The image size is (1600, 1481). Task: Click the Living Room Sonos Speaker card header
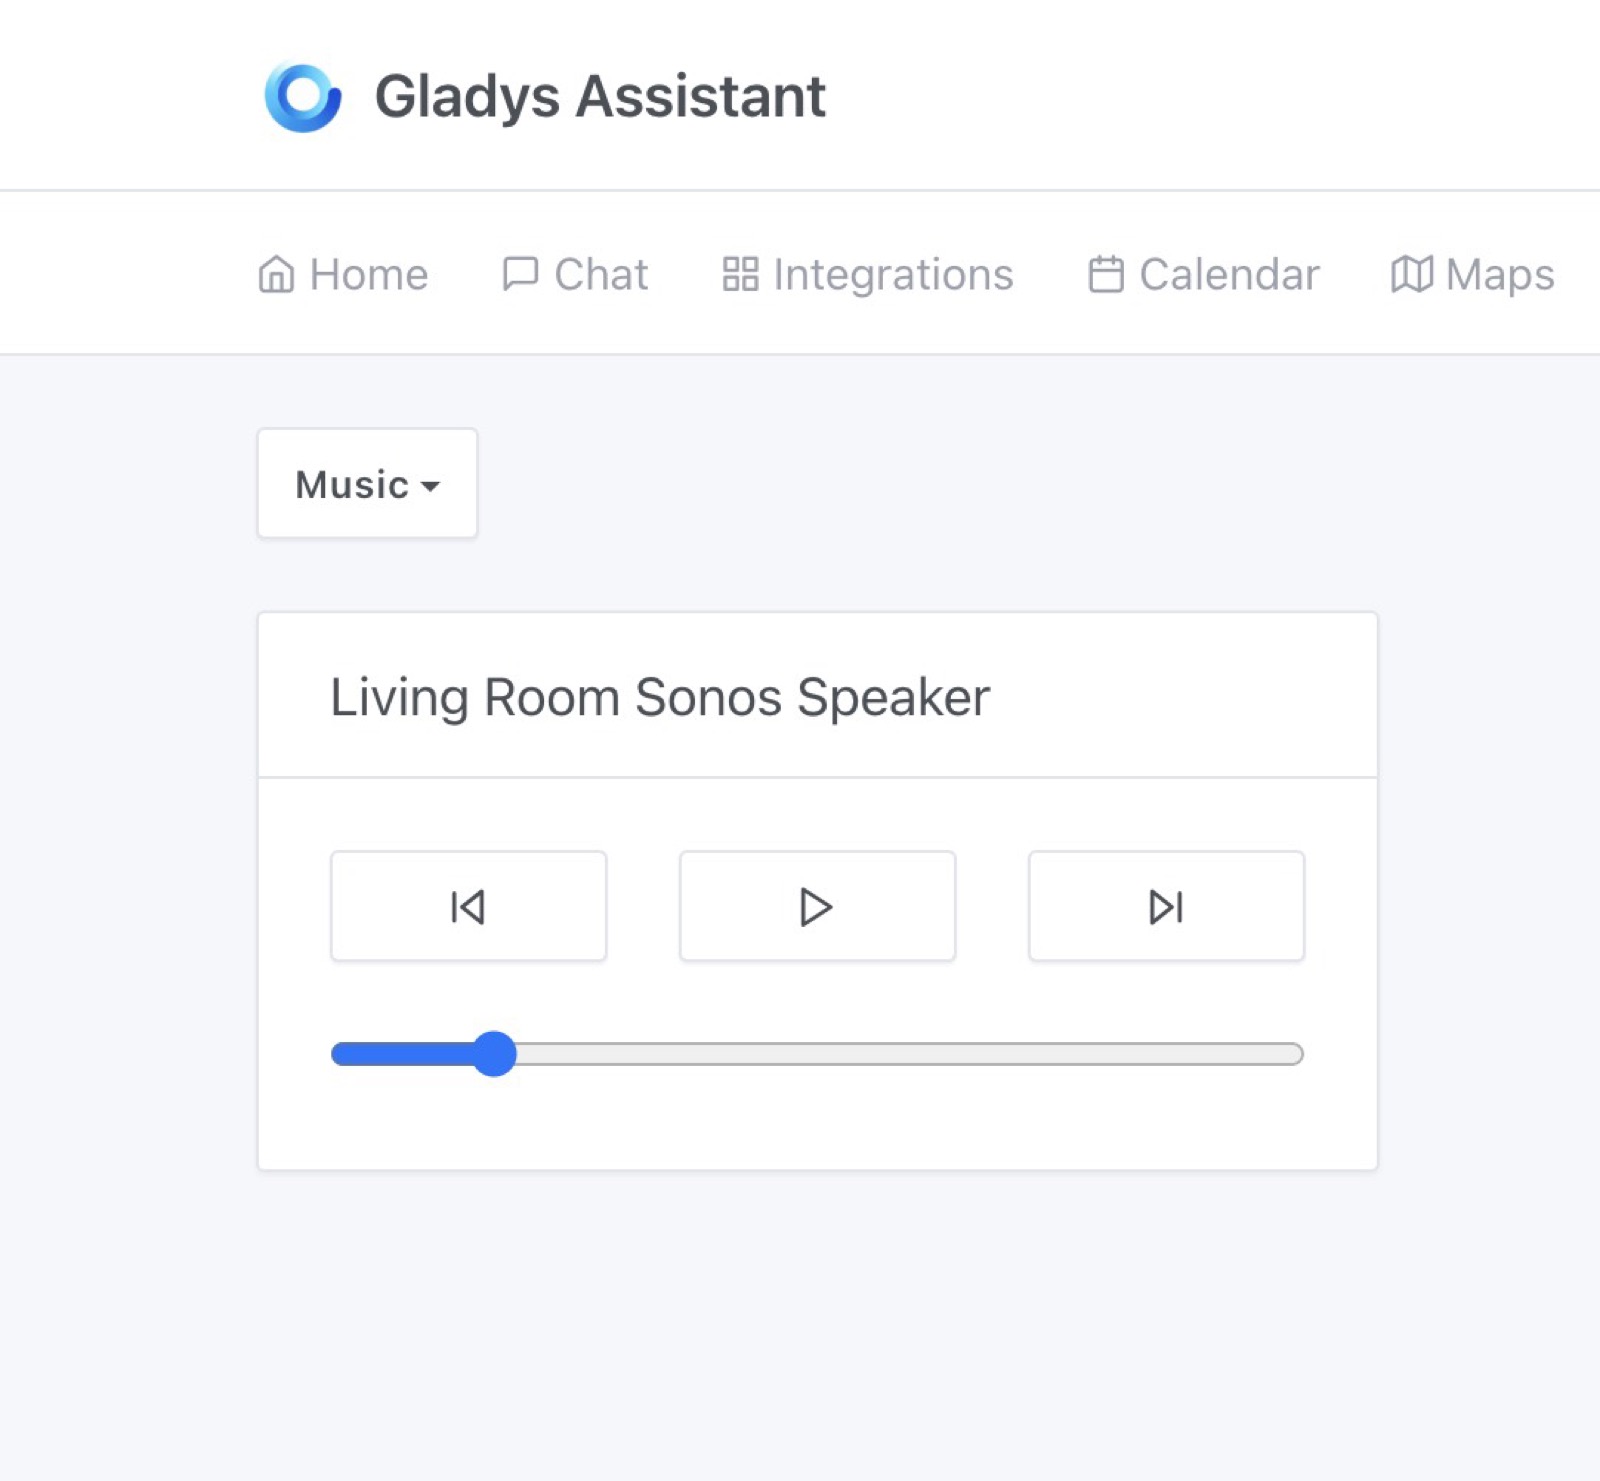tap(659, 696)
